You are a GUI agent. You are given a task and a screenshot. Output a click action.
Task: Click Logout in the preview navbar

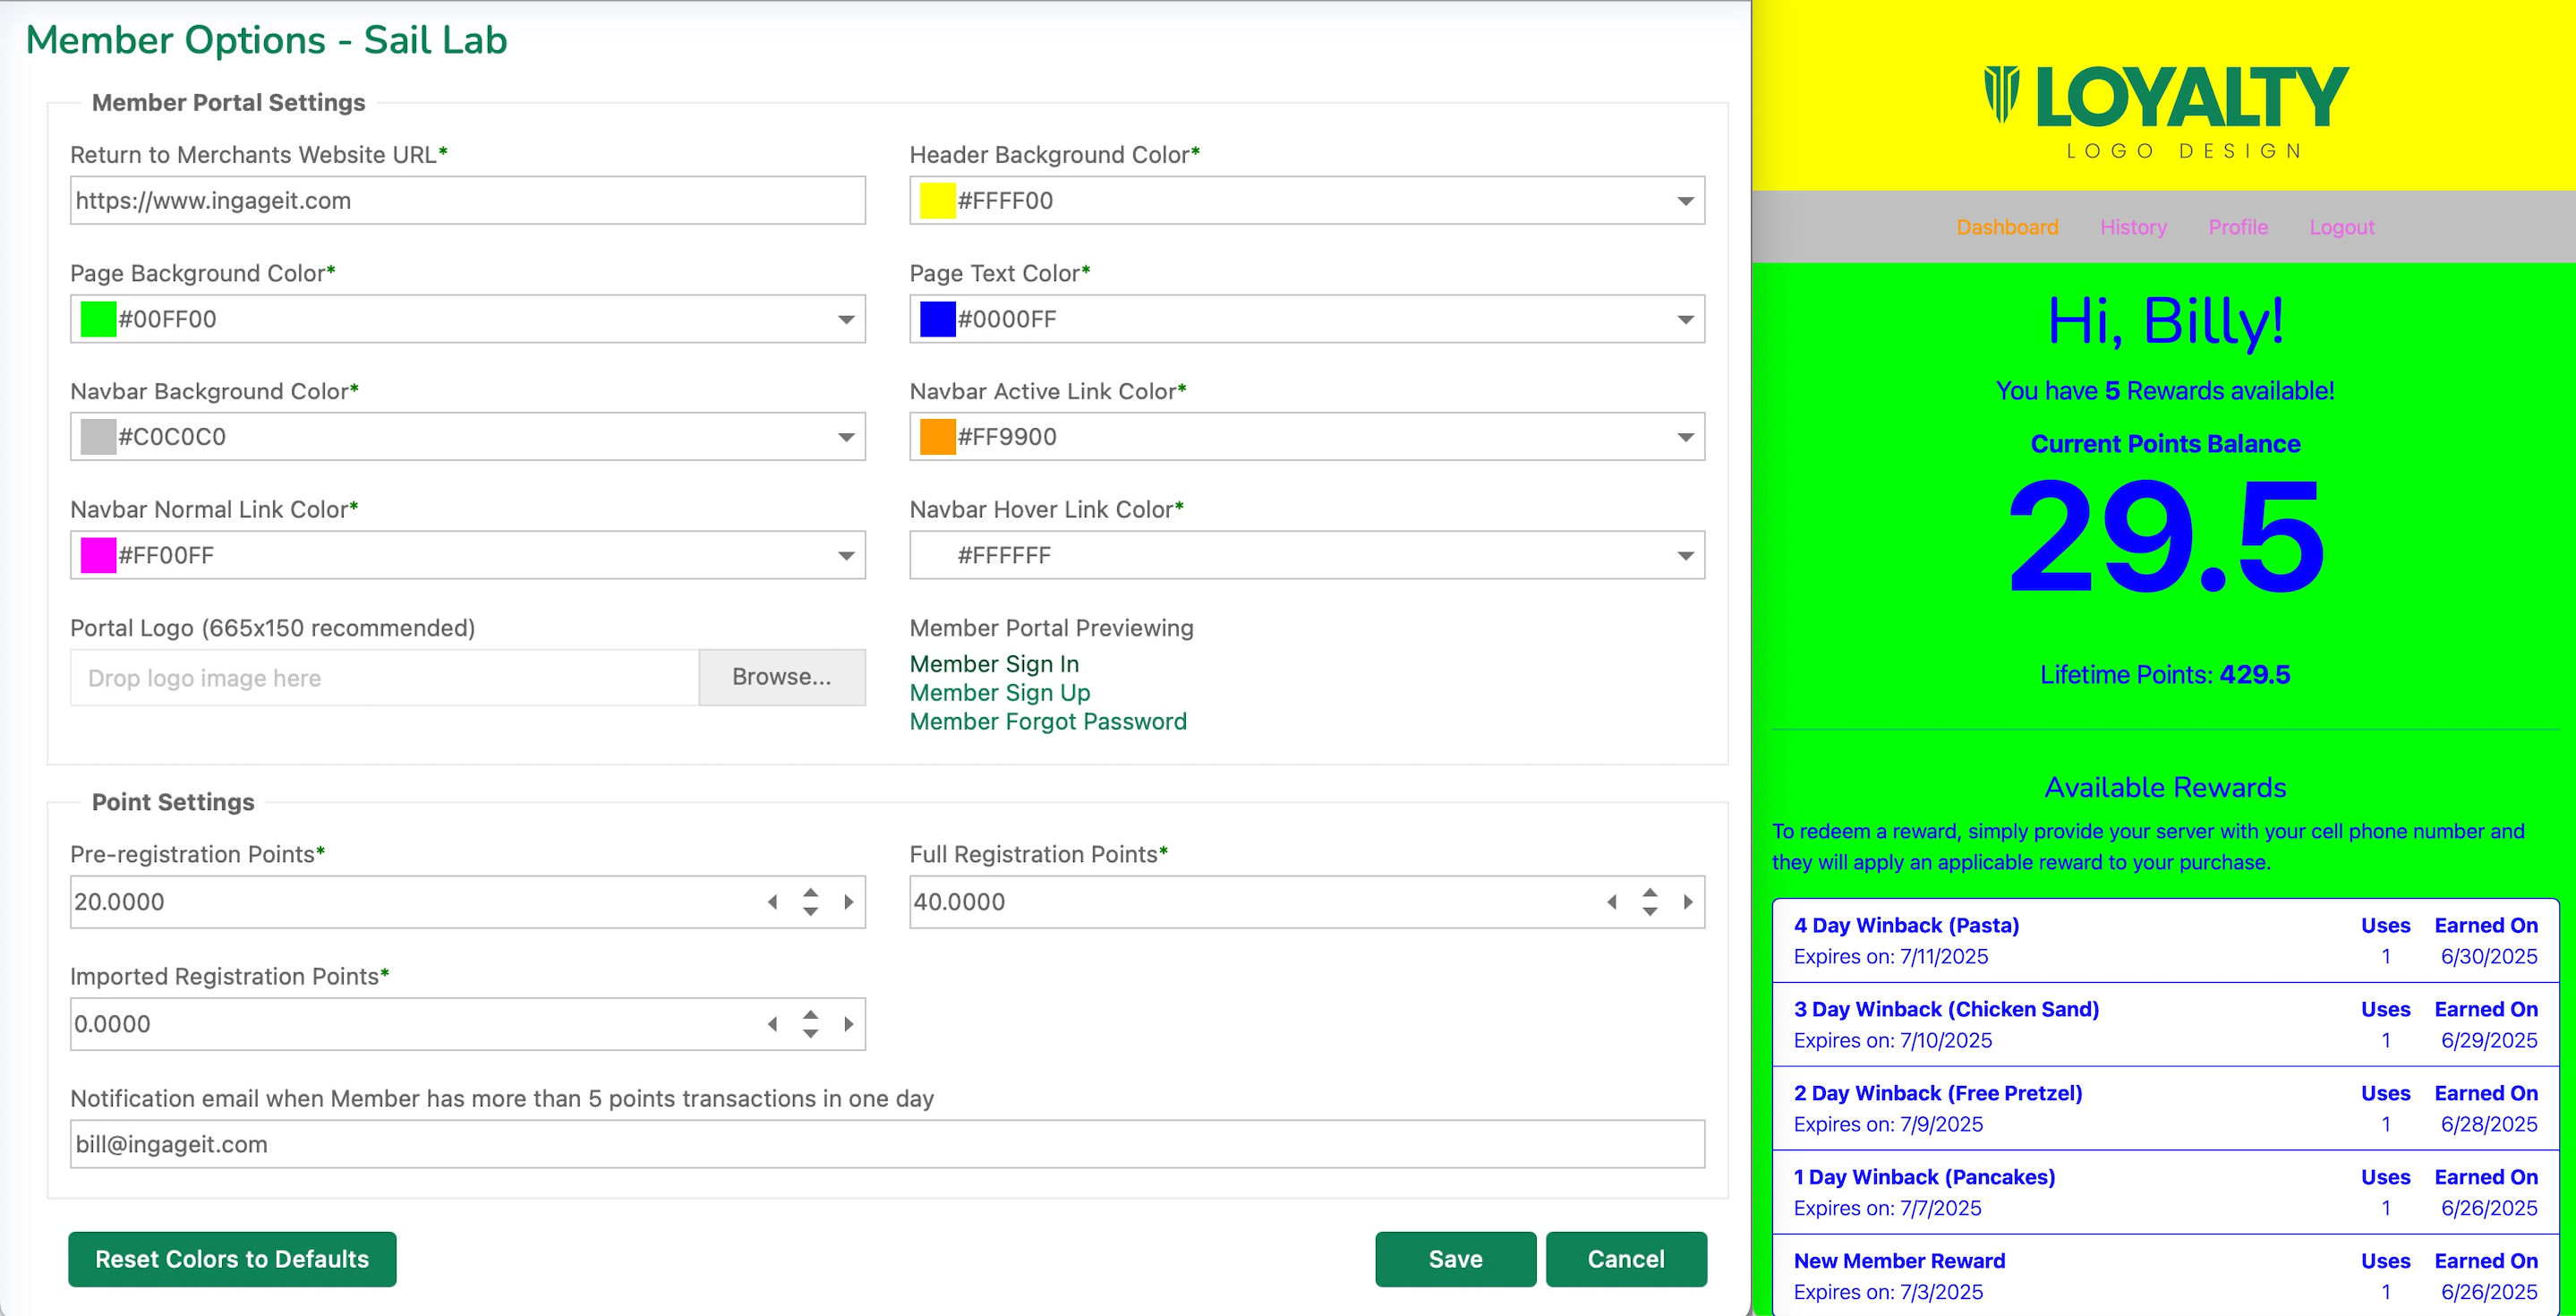(2341, 227)
